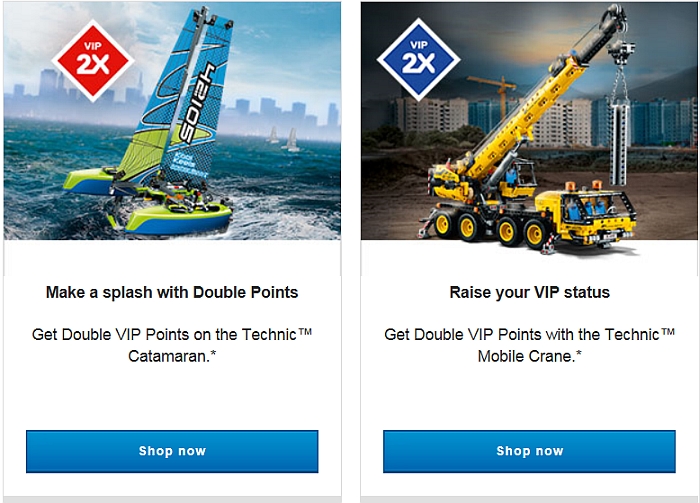This screenshot has width=700, height=503.
Task: Click Shop now under the Catamaran offer
Action: (172, 451)
